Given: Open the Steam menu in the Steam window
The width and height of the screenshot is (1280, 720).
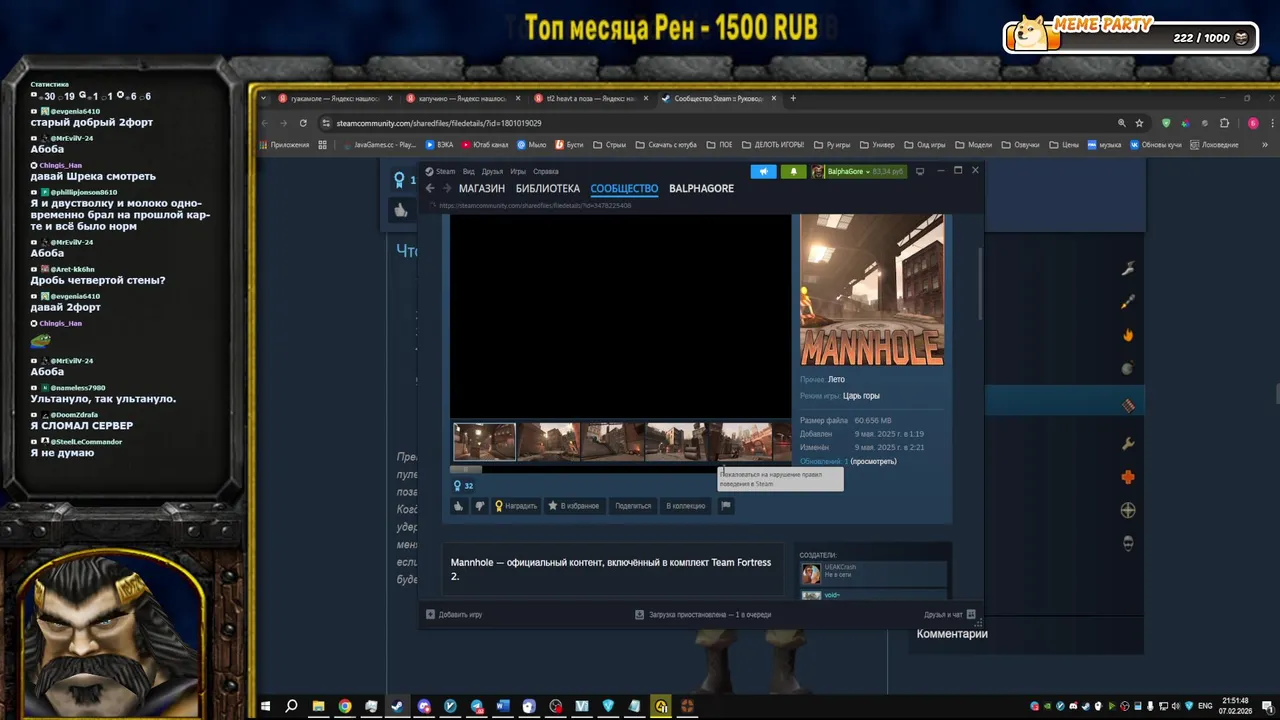Looking at the screenshot, I should point(440,171).
